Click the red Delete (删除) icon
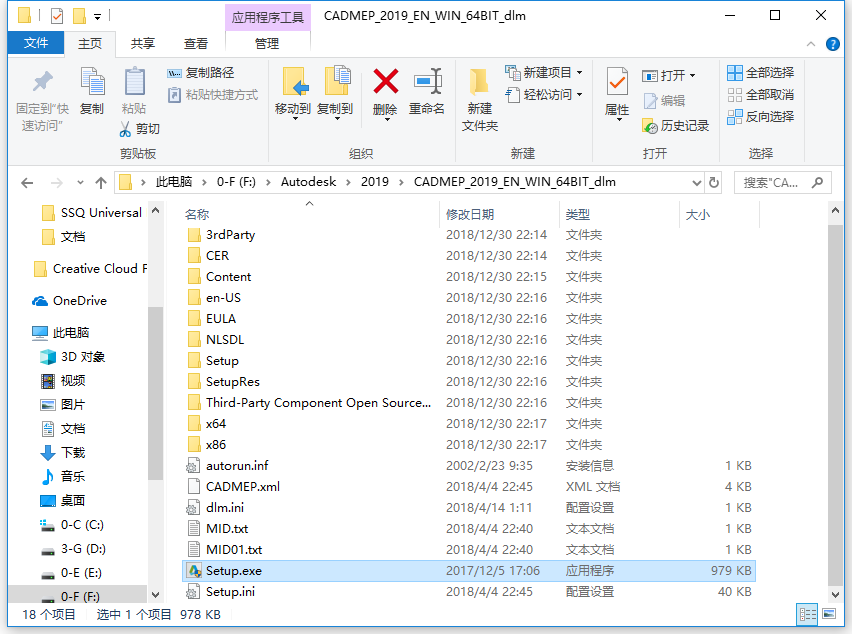This screenshot has width=852, height=634. coord(385,81)
